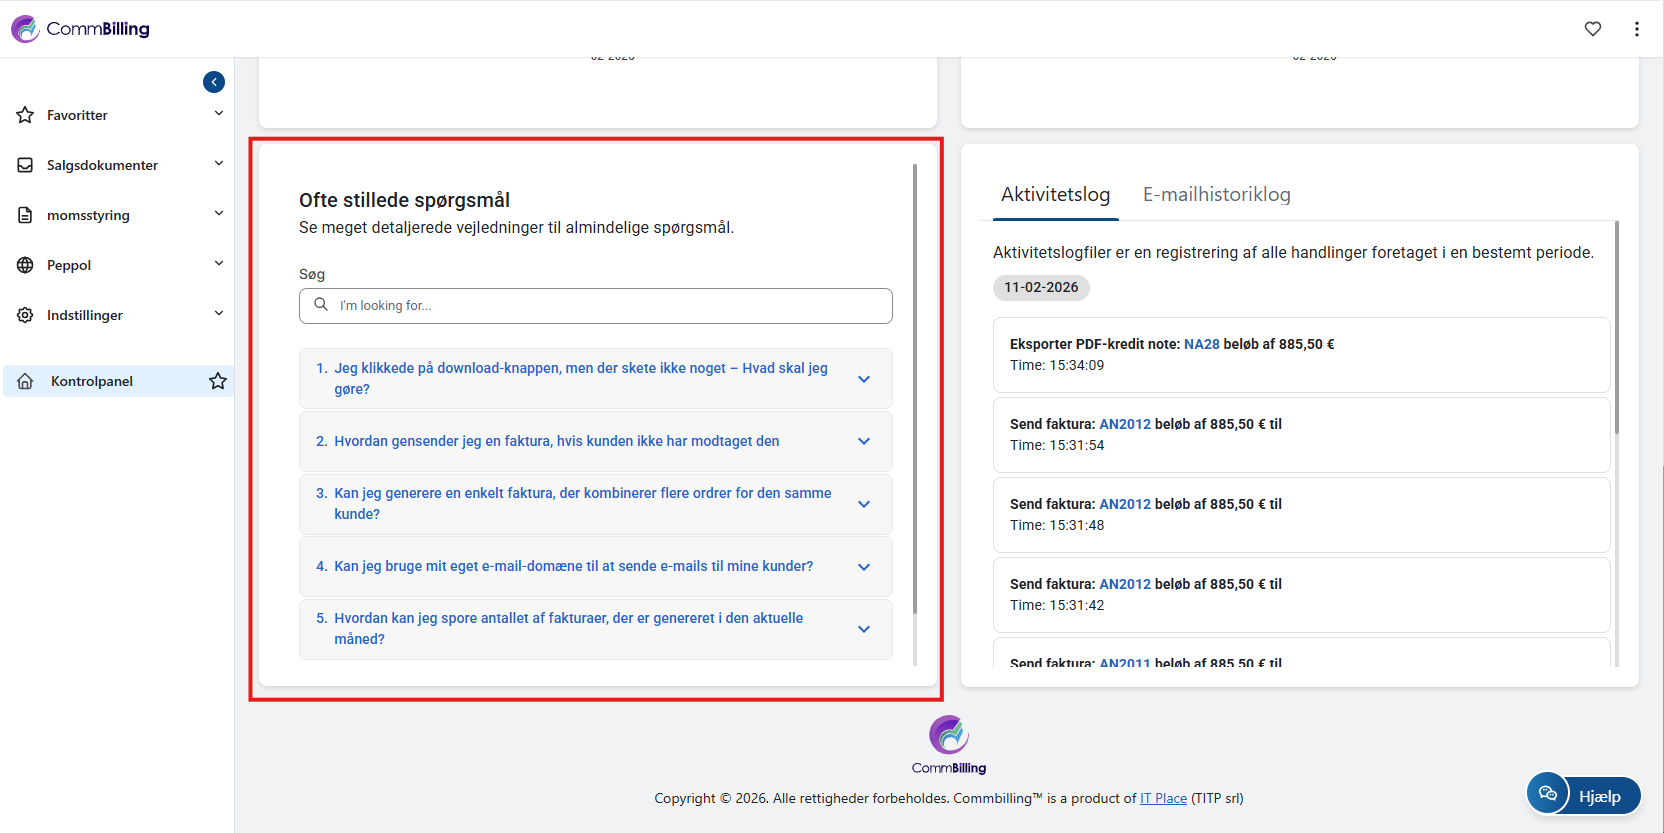The width and height of the screenshot is (1664, 833).
Task: Click the Salgsdokumenter inbox icon
Action: [26, 165]
